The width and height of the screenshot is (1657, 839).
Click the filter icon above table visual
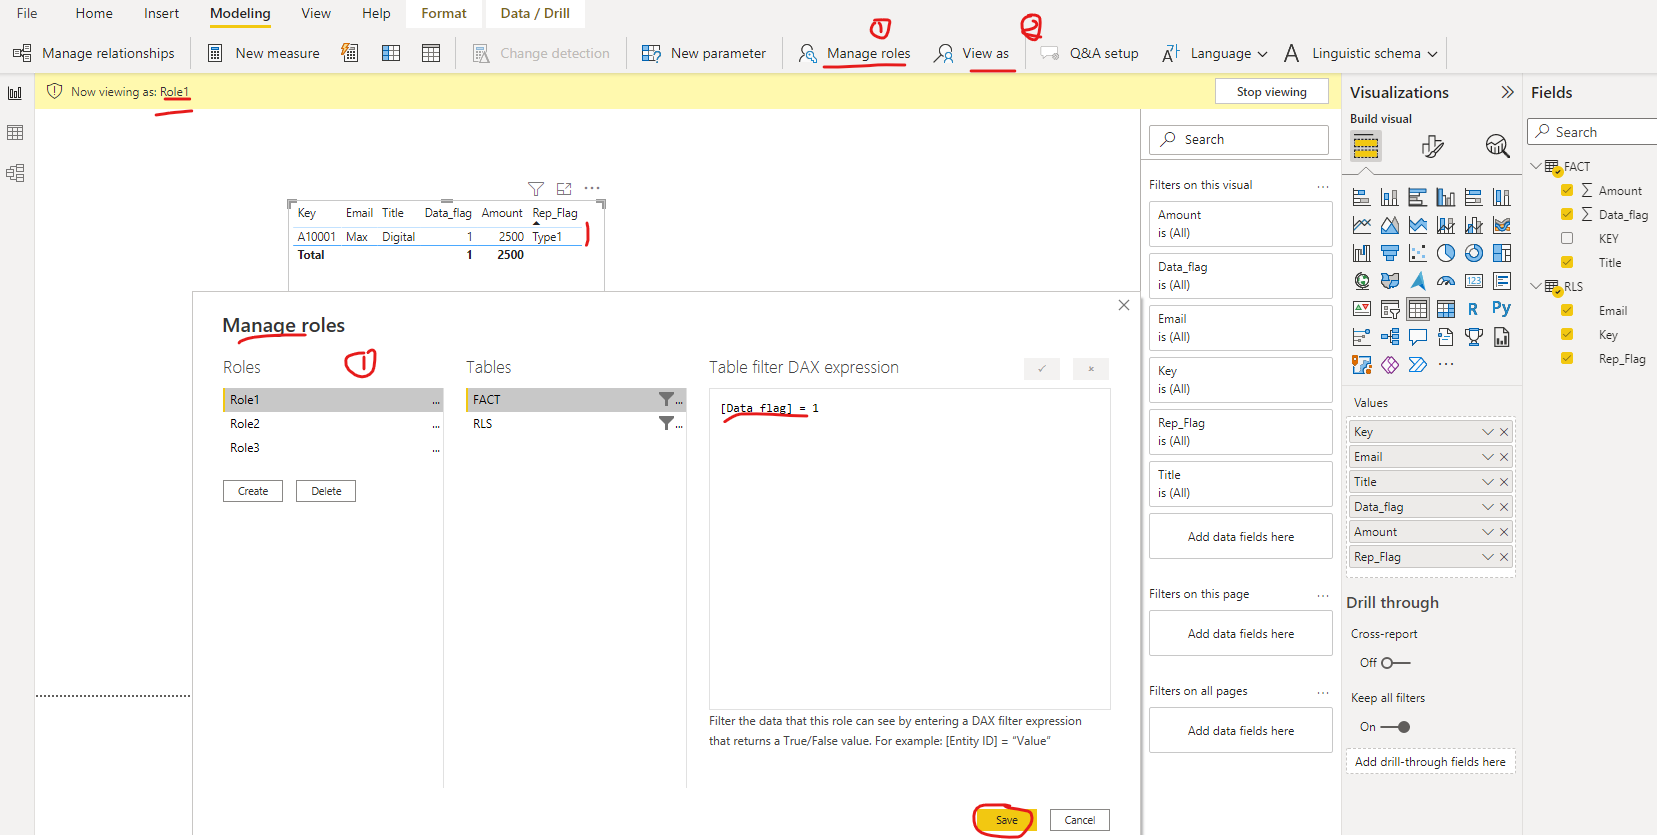(x=536, y=188)
